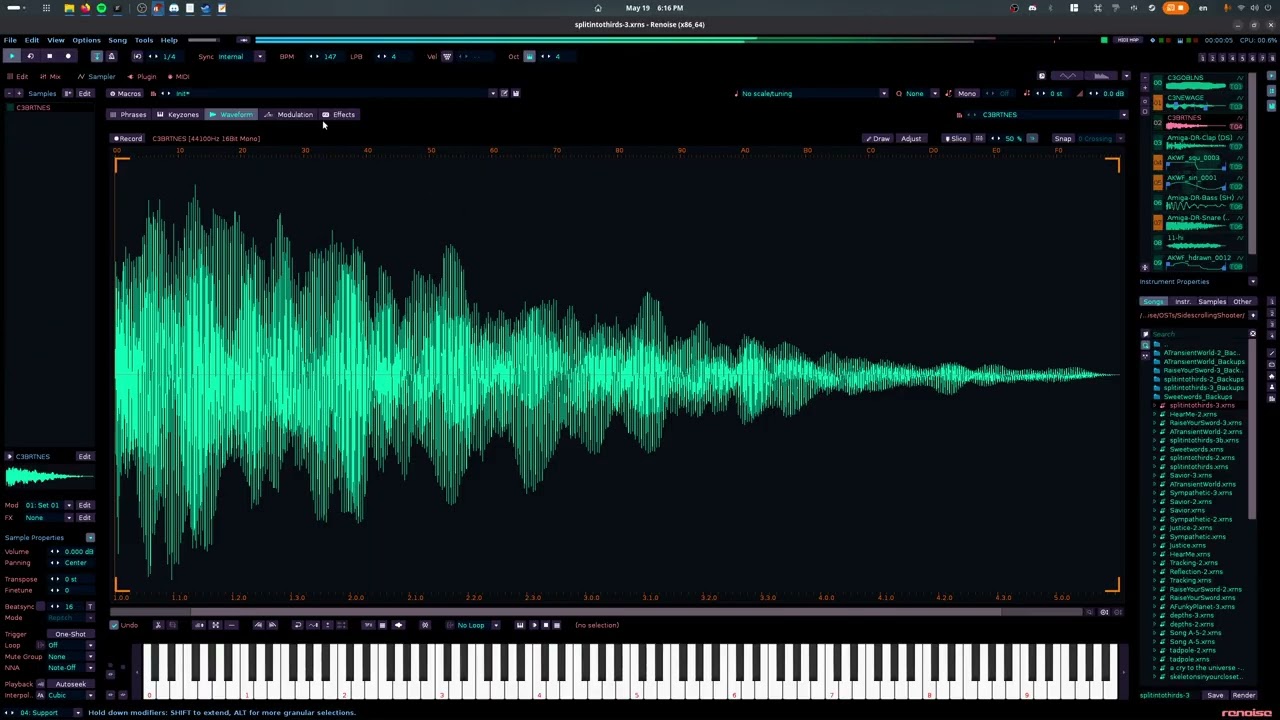Switch to the Modulation tab
This screenshot has width=1280, height=720.
(x=289, y=114)
